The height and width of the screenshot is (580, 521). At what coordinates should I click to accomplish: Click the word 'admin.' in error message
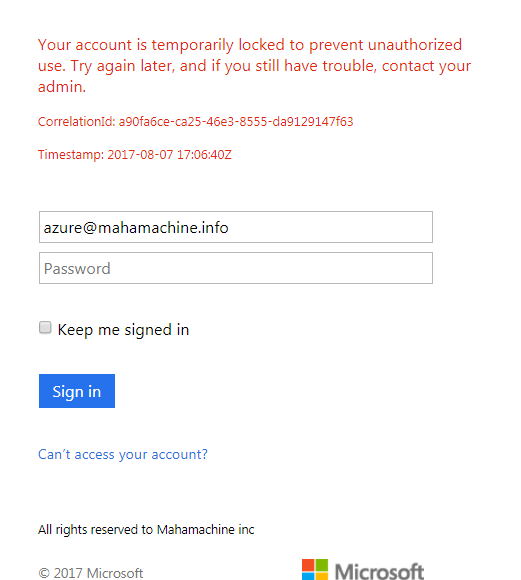(x=62, y=87)
